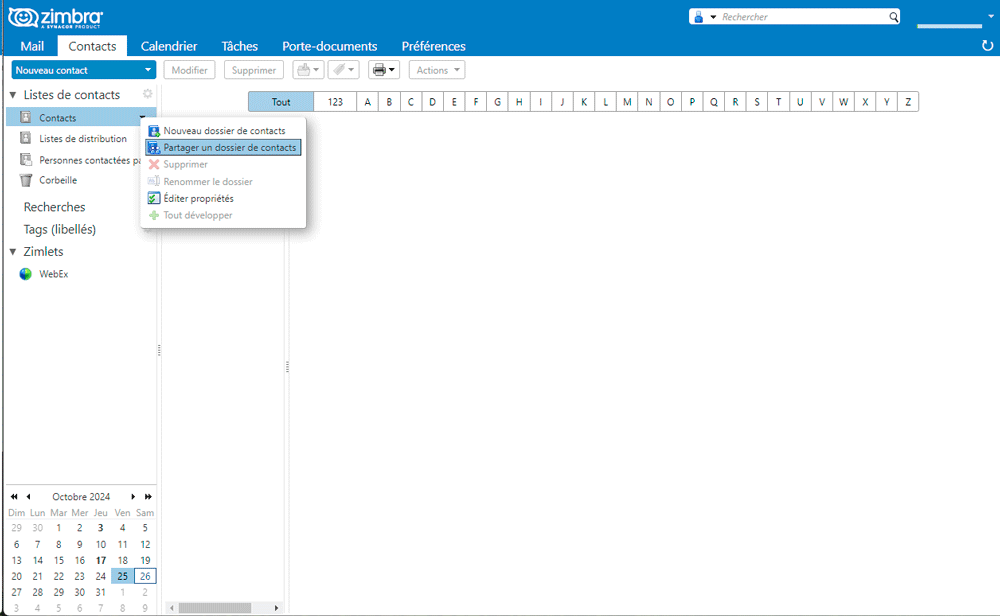Open the Contacts folder dropdown arrow
Image resolution: width=1000 pixels, height=616 pixels.
coord(142,117)
